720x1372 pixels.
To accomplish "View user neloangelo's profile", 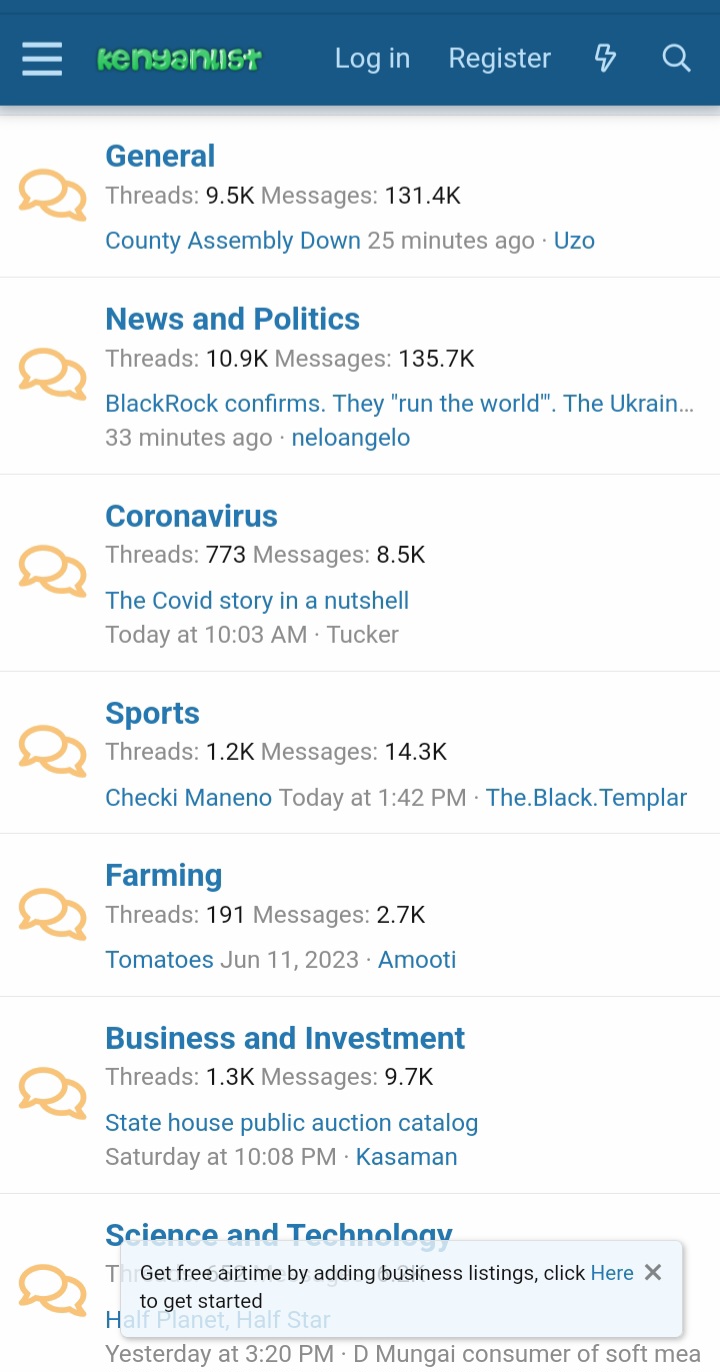I will click(350, 438).
